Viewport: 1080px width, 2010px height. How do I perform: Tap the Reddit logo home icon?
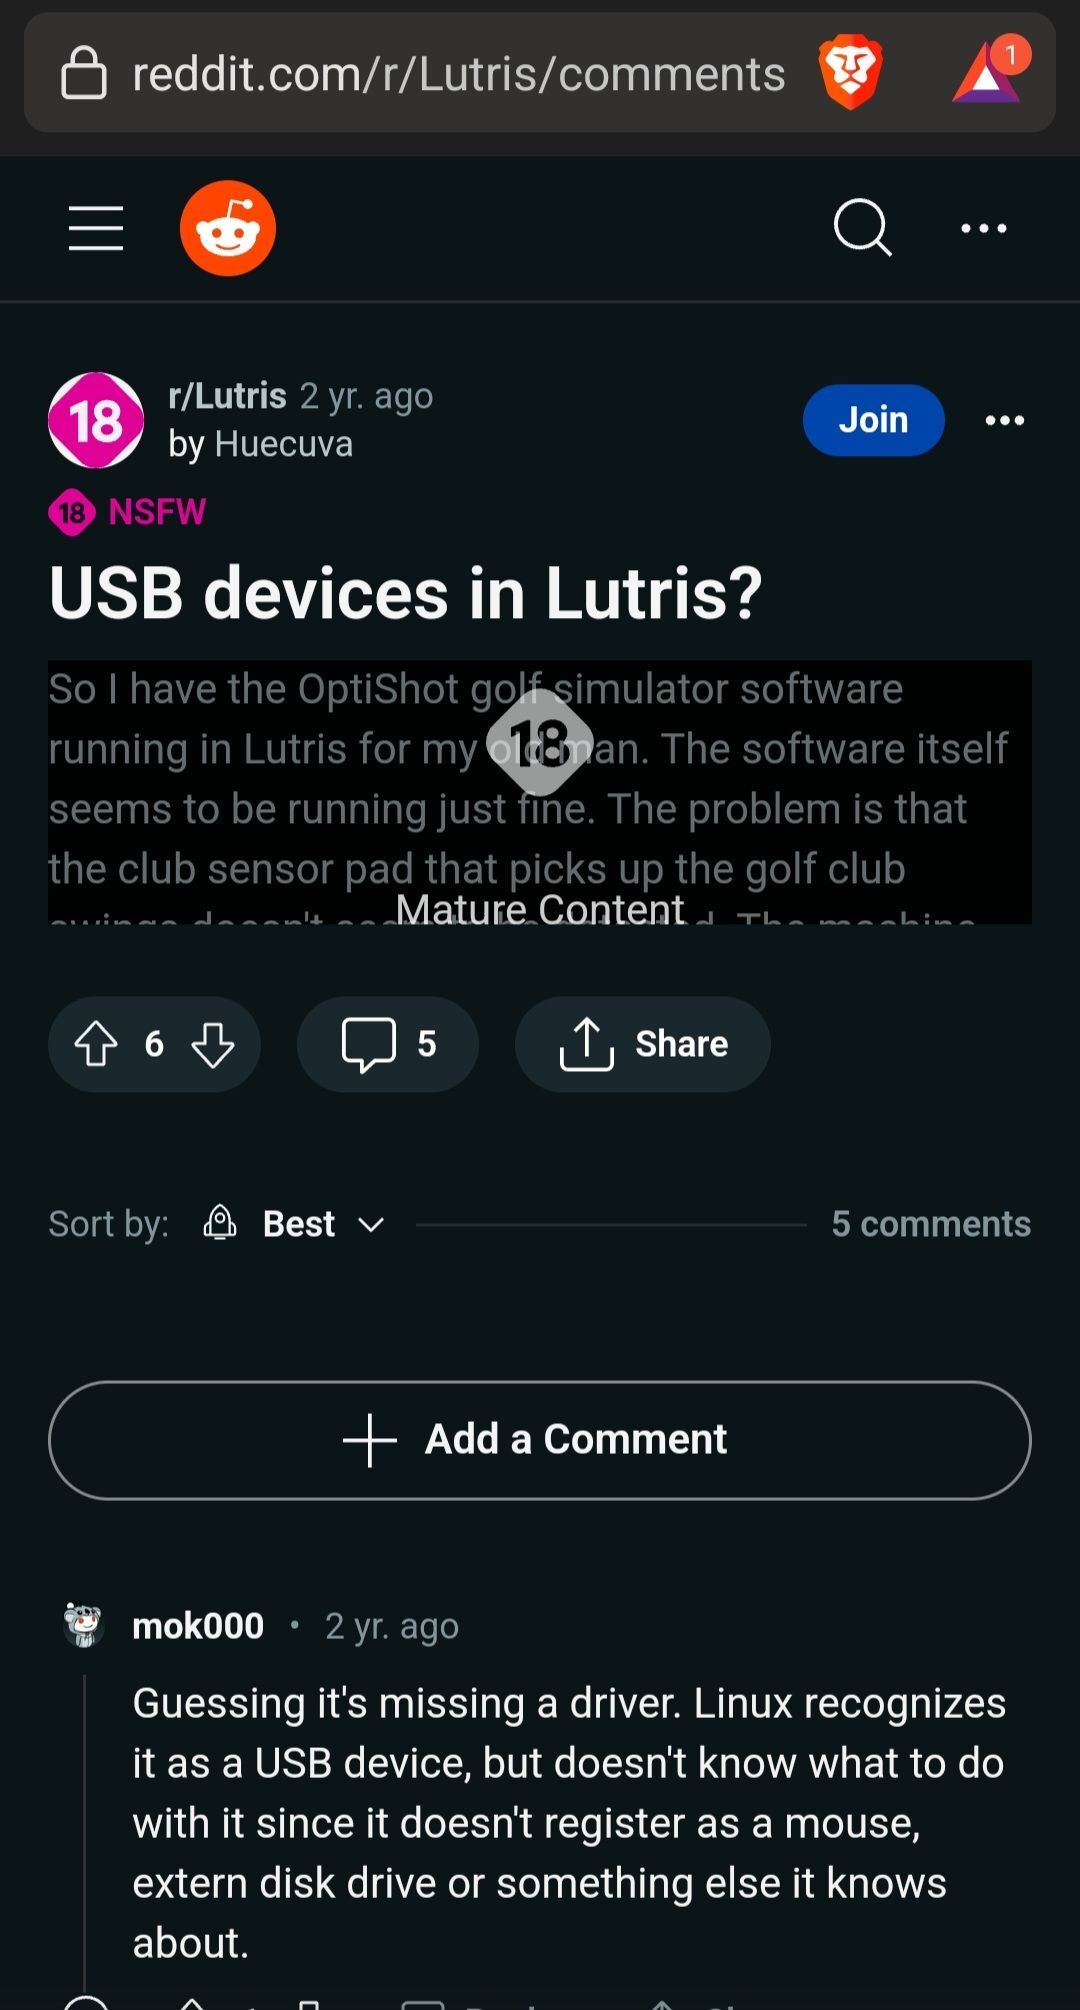[x=228, y=228]
